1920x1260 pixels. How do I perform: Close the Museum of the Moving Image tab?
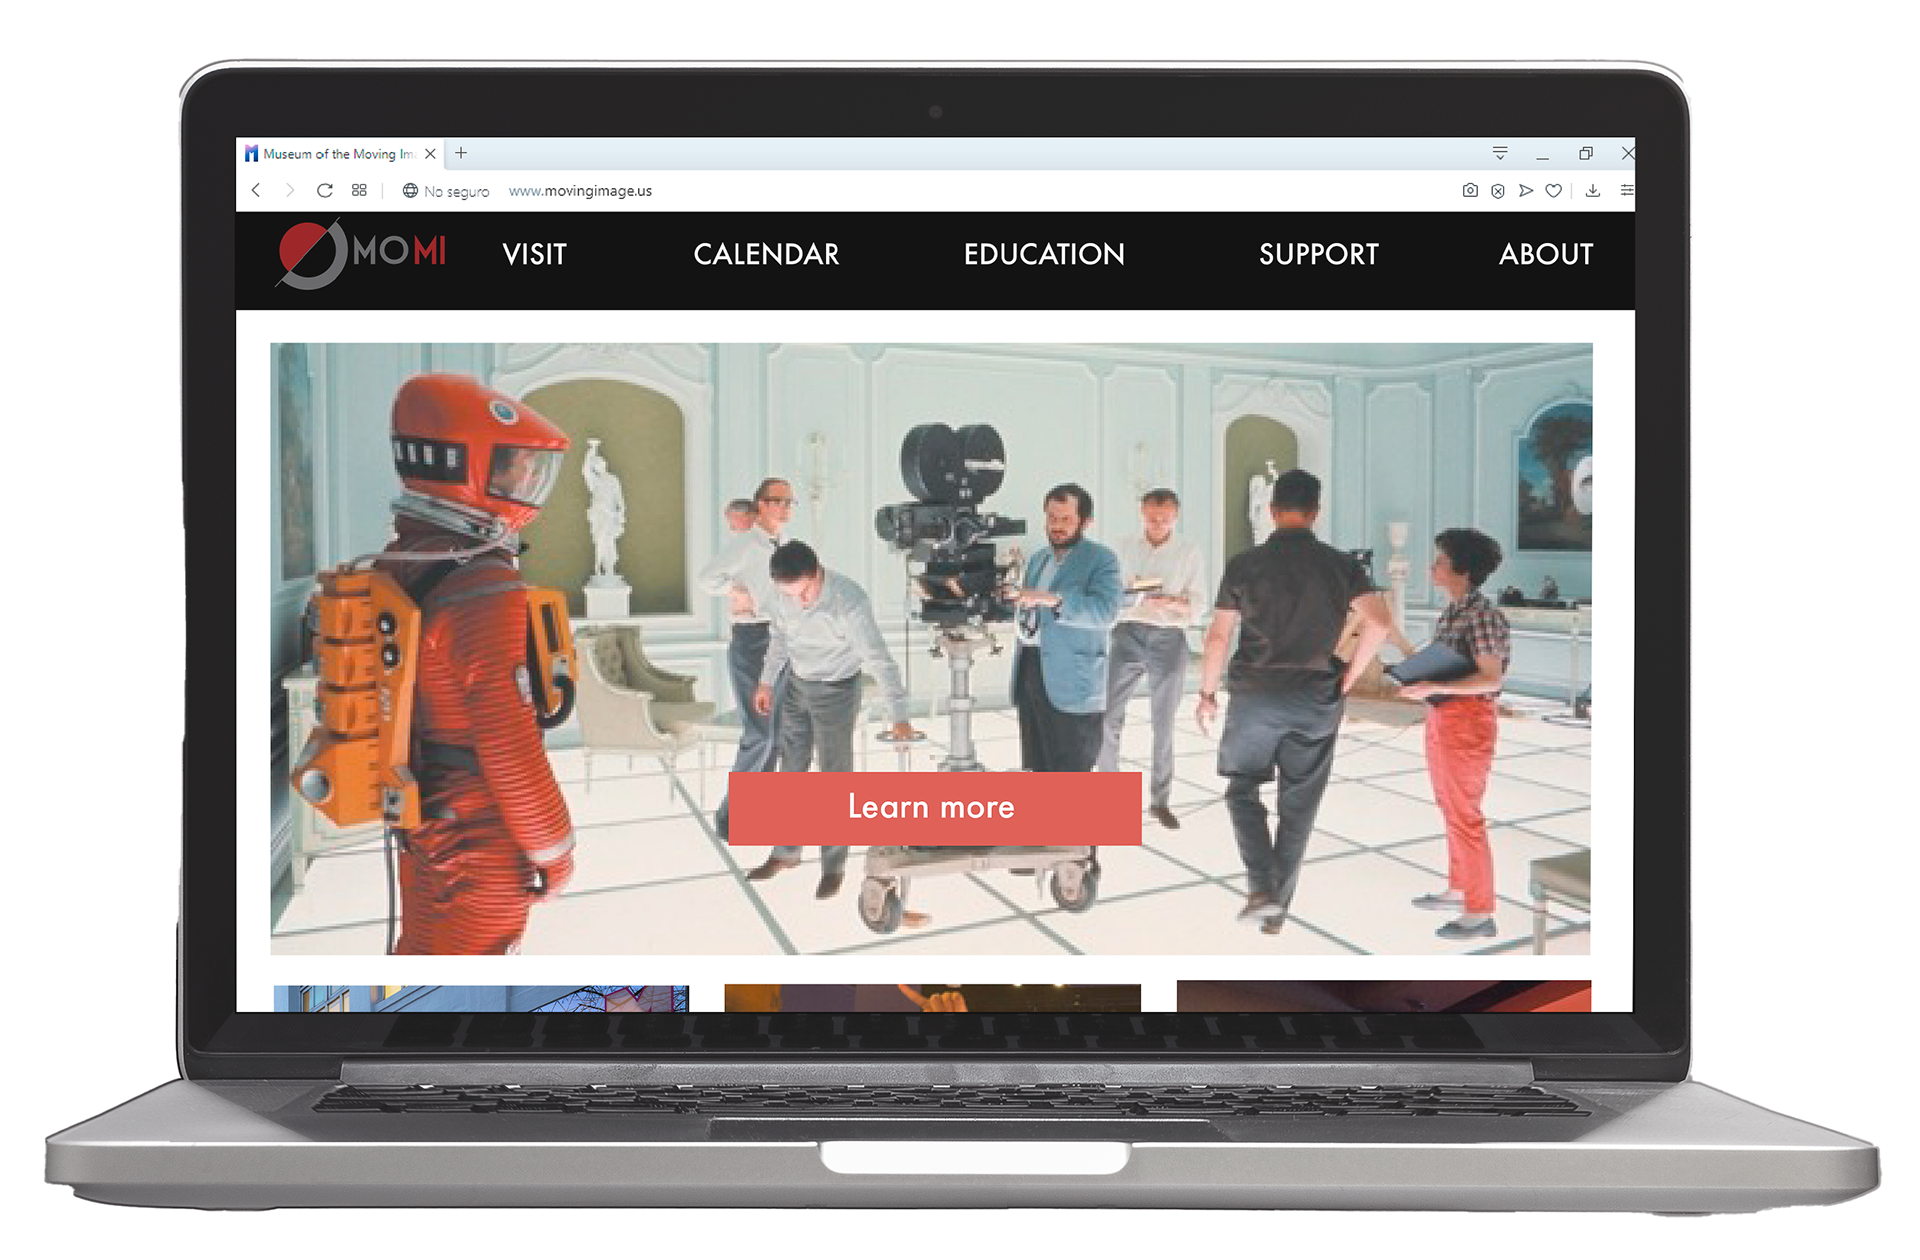tap(430, 154)
